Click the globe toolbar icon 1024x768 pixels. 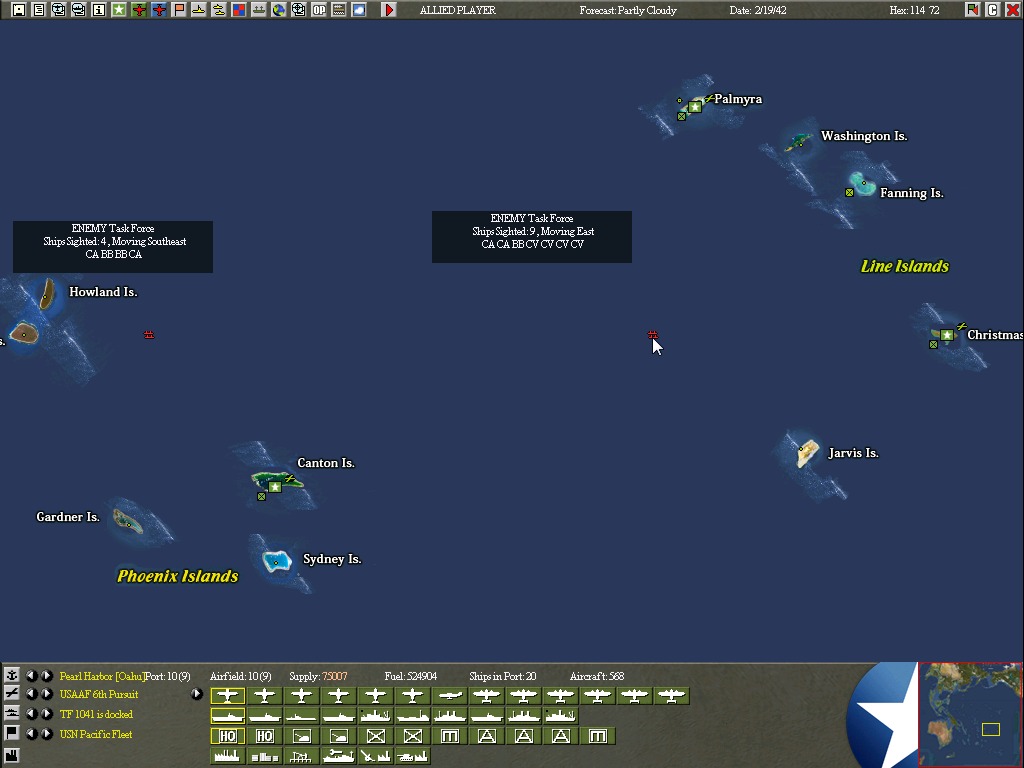(279, 10)
